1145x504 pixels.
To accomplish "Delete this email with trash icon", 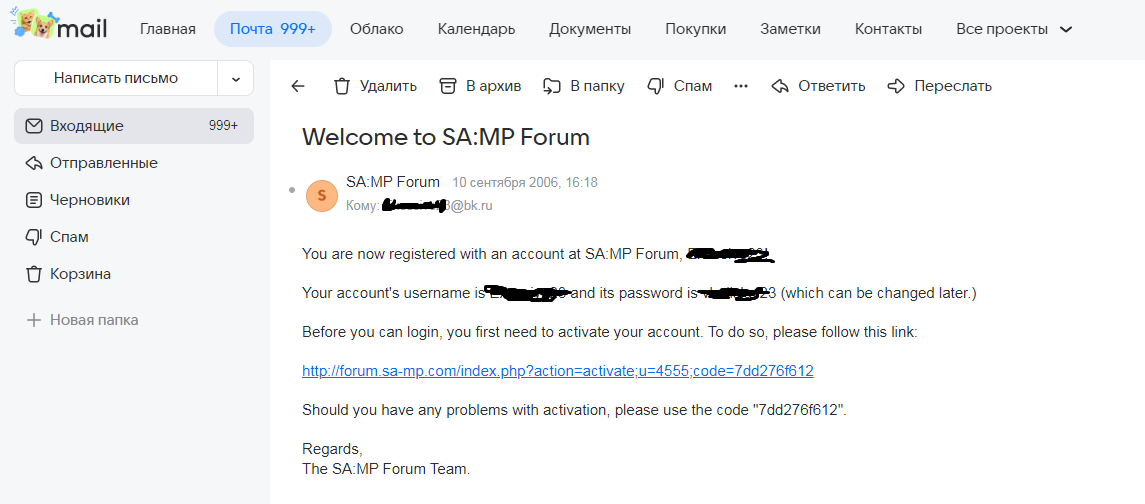I will coord(374,86).
